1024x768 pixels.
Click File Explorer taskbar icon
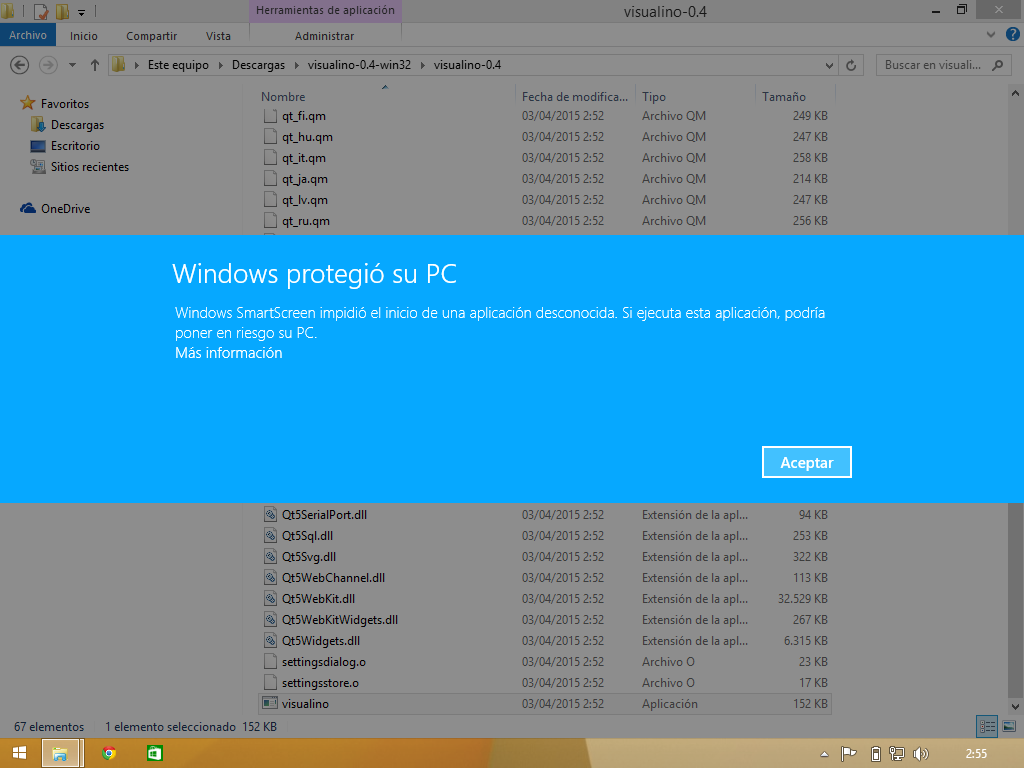[x=60, y=753]
